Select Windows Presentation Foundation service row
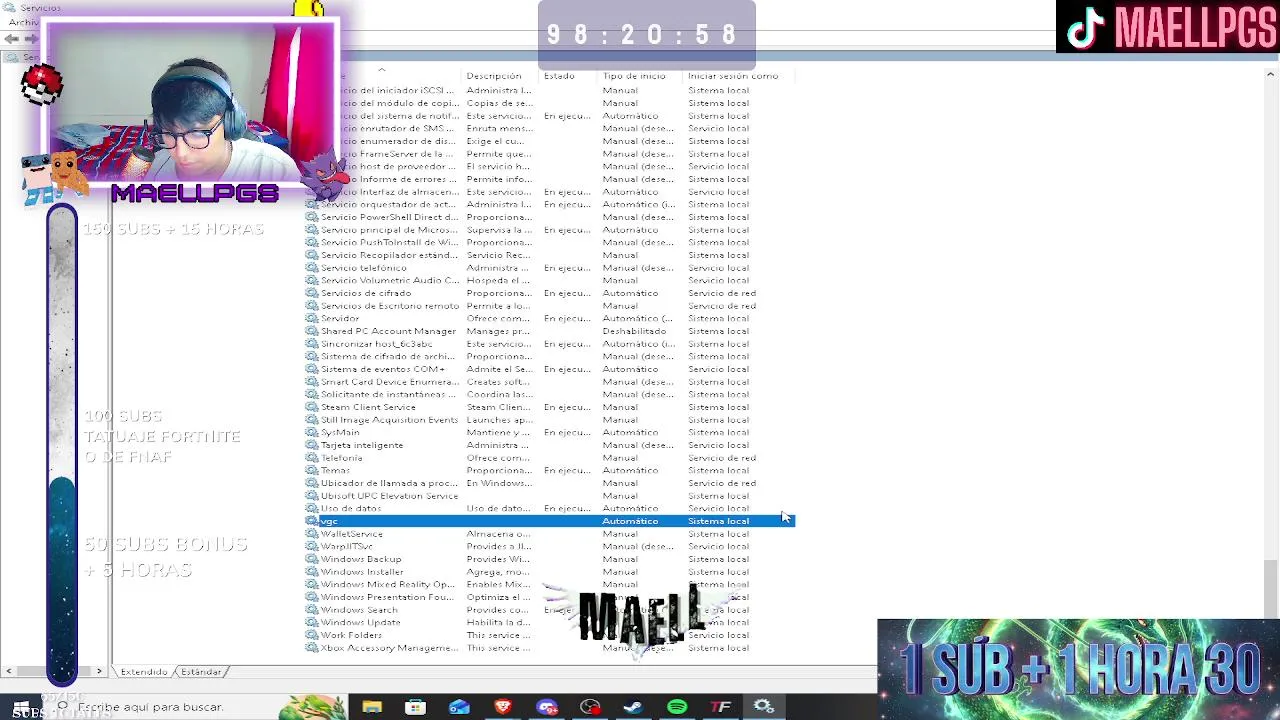This screenshot has height=720, width=1280. tap(550, 597)
